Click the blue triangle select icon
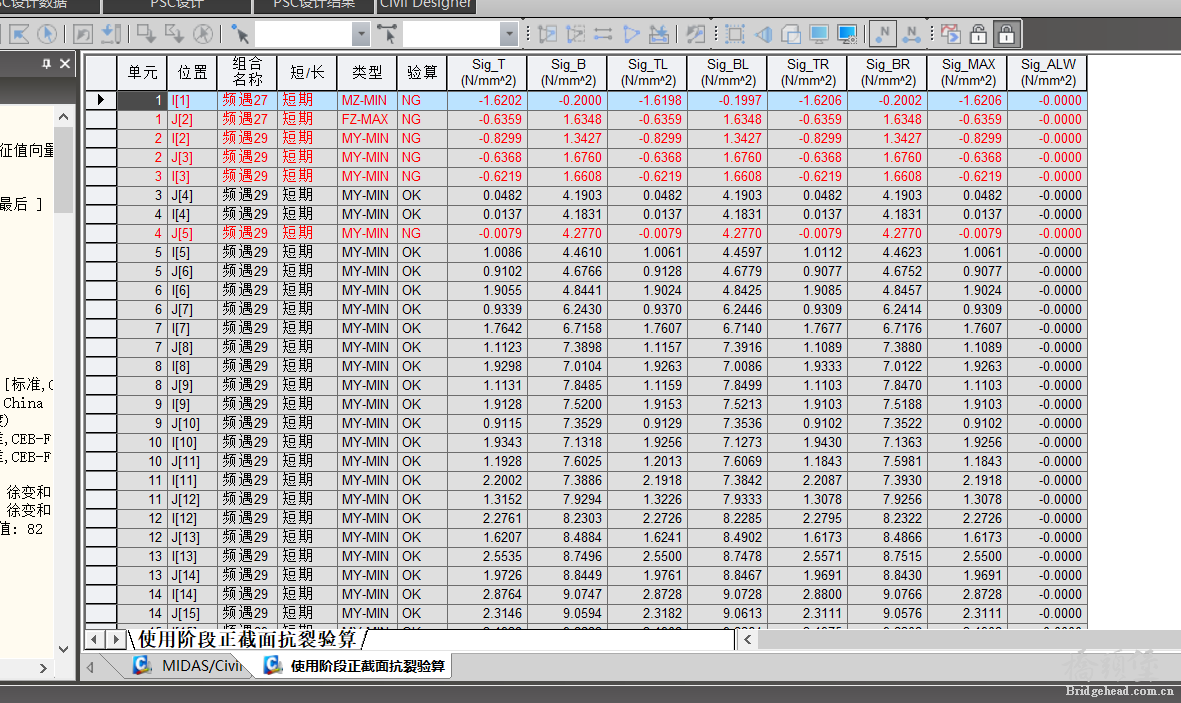 click(x=631, y=34)
